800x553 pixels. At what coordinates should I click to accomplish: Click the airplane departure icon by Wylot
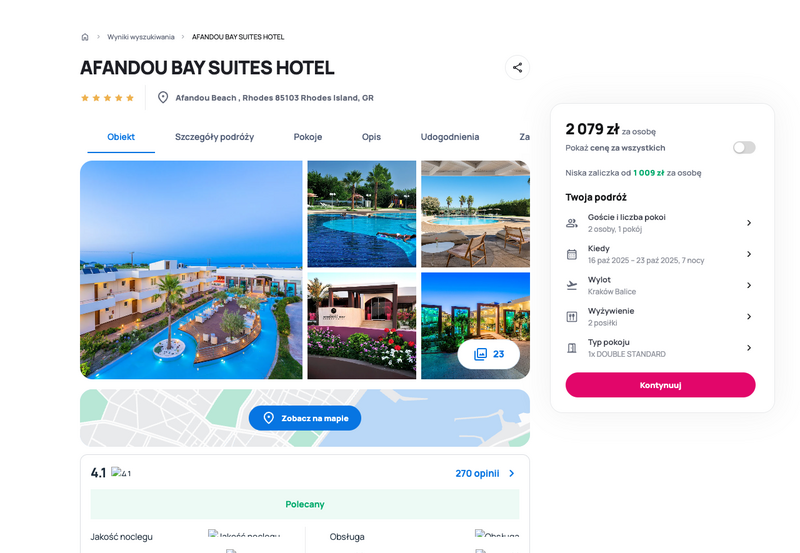tap(572, 285)
